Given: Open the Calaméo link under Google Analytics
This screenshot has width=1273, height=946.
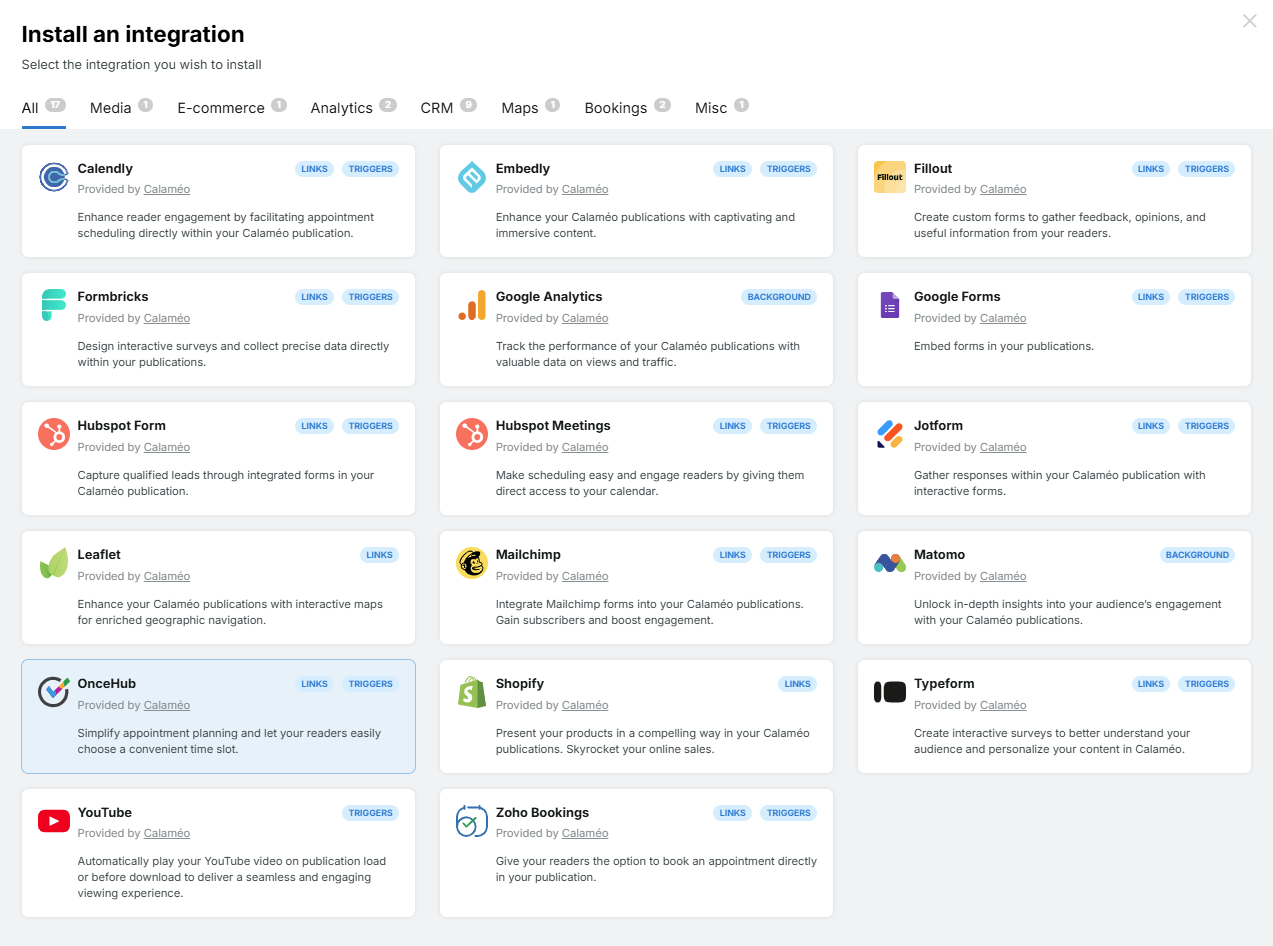Looking at the screenshot, I should [x=585, y=319].
